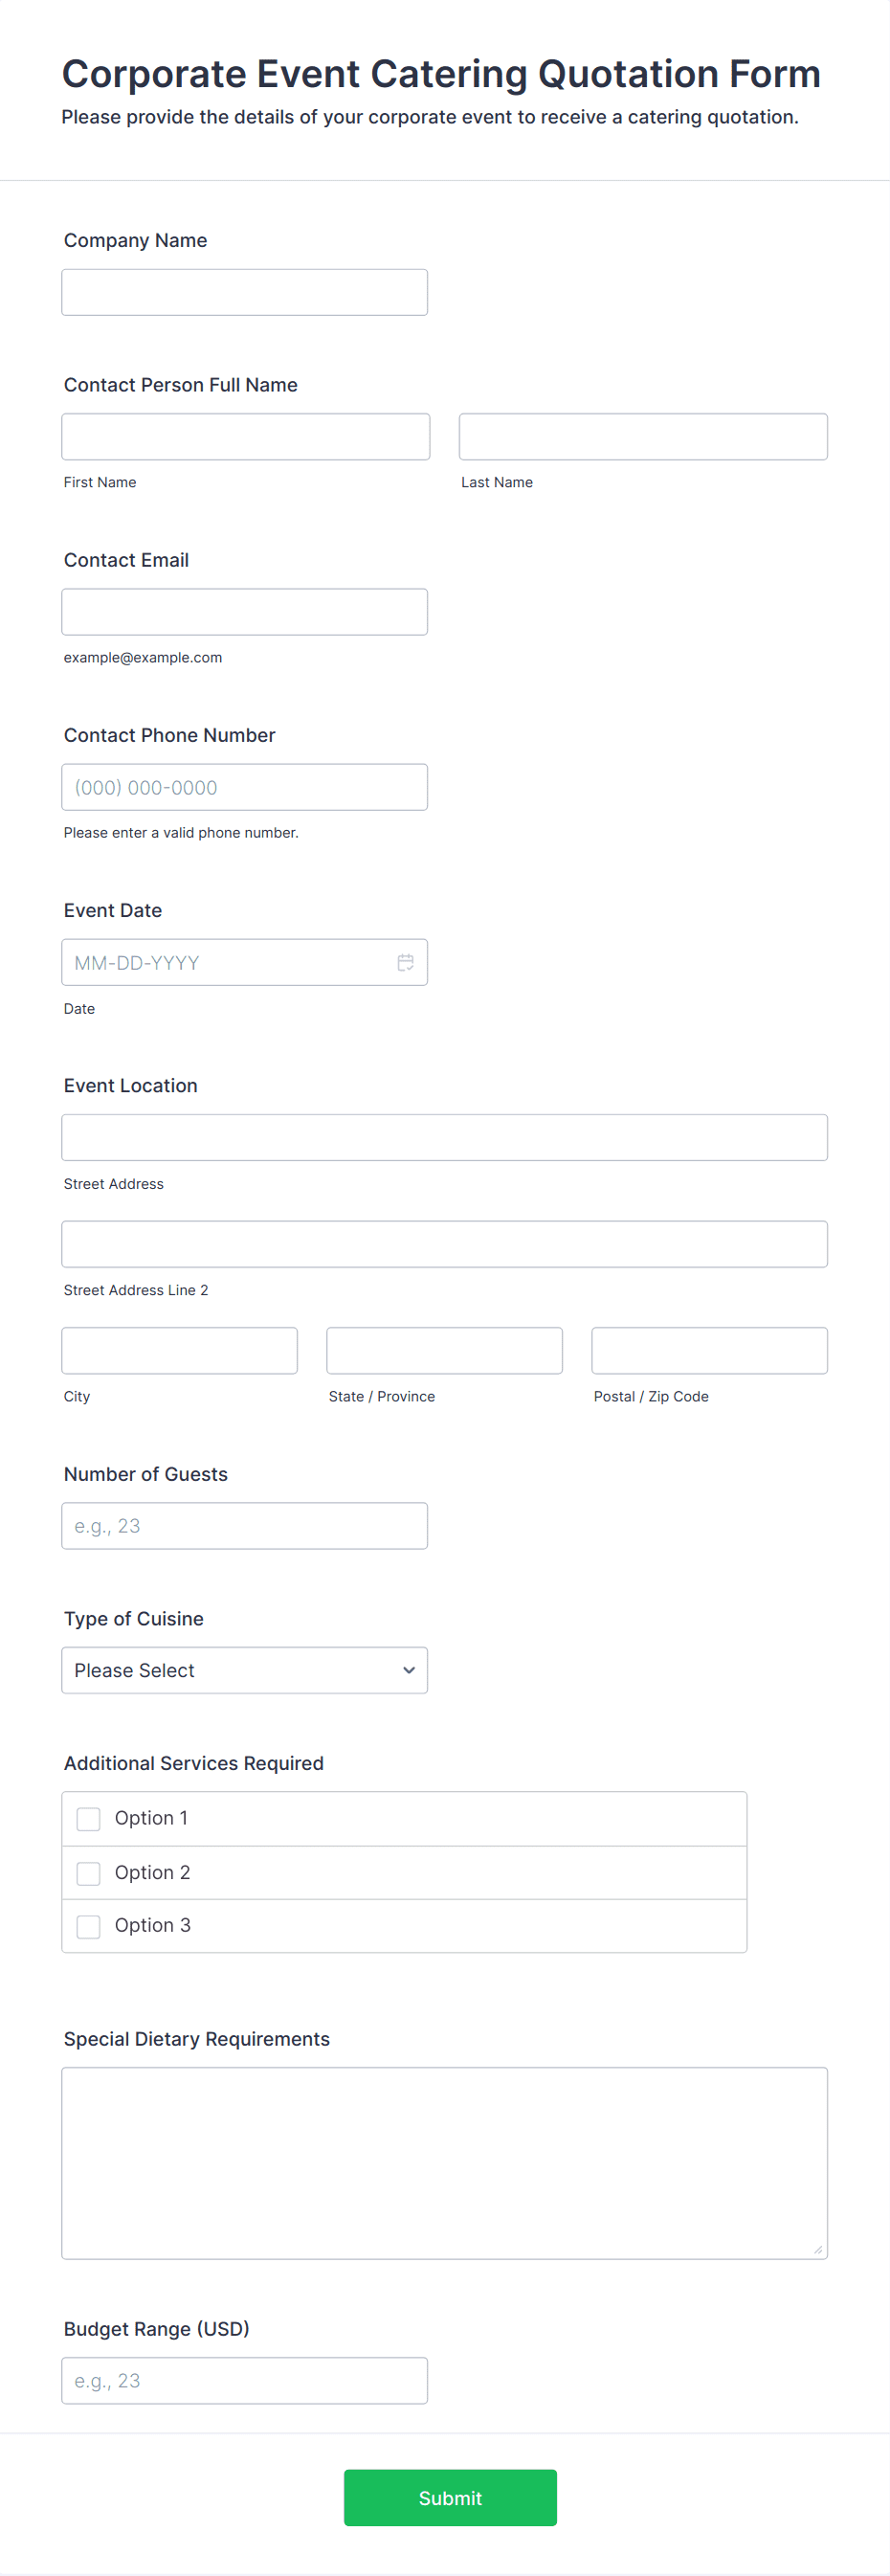Check the Option 1 checkbox

pyautogui.click(x=89, y=1819)
